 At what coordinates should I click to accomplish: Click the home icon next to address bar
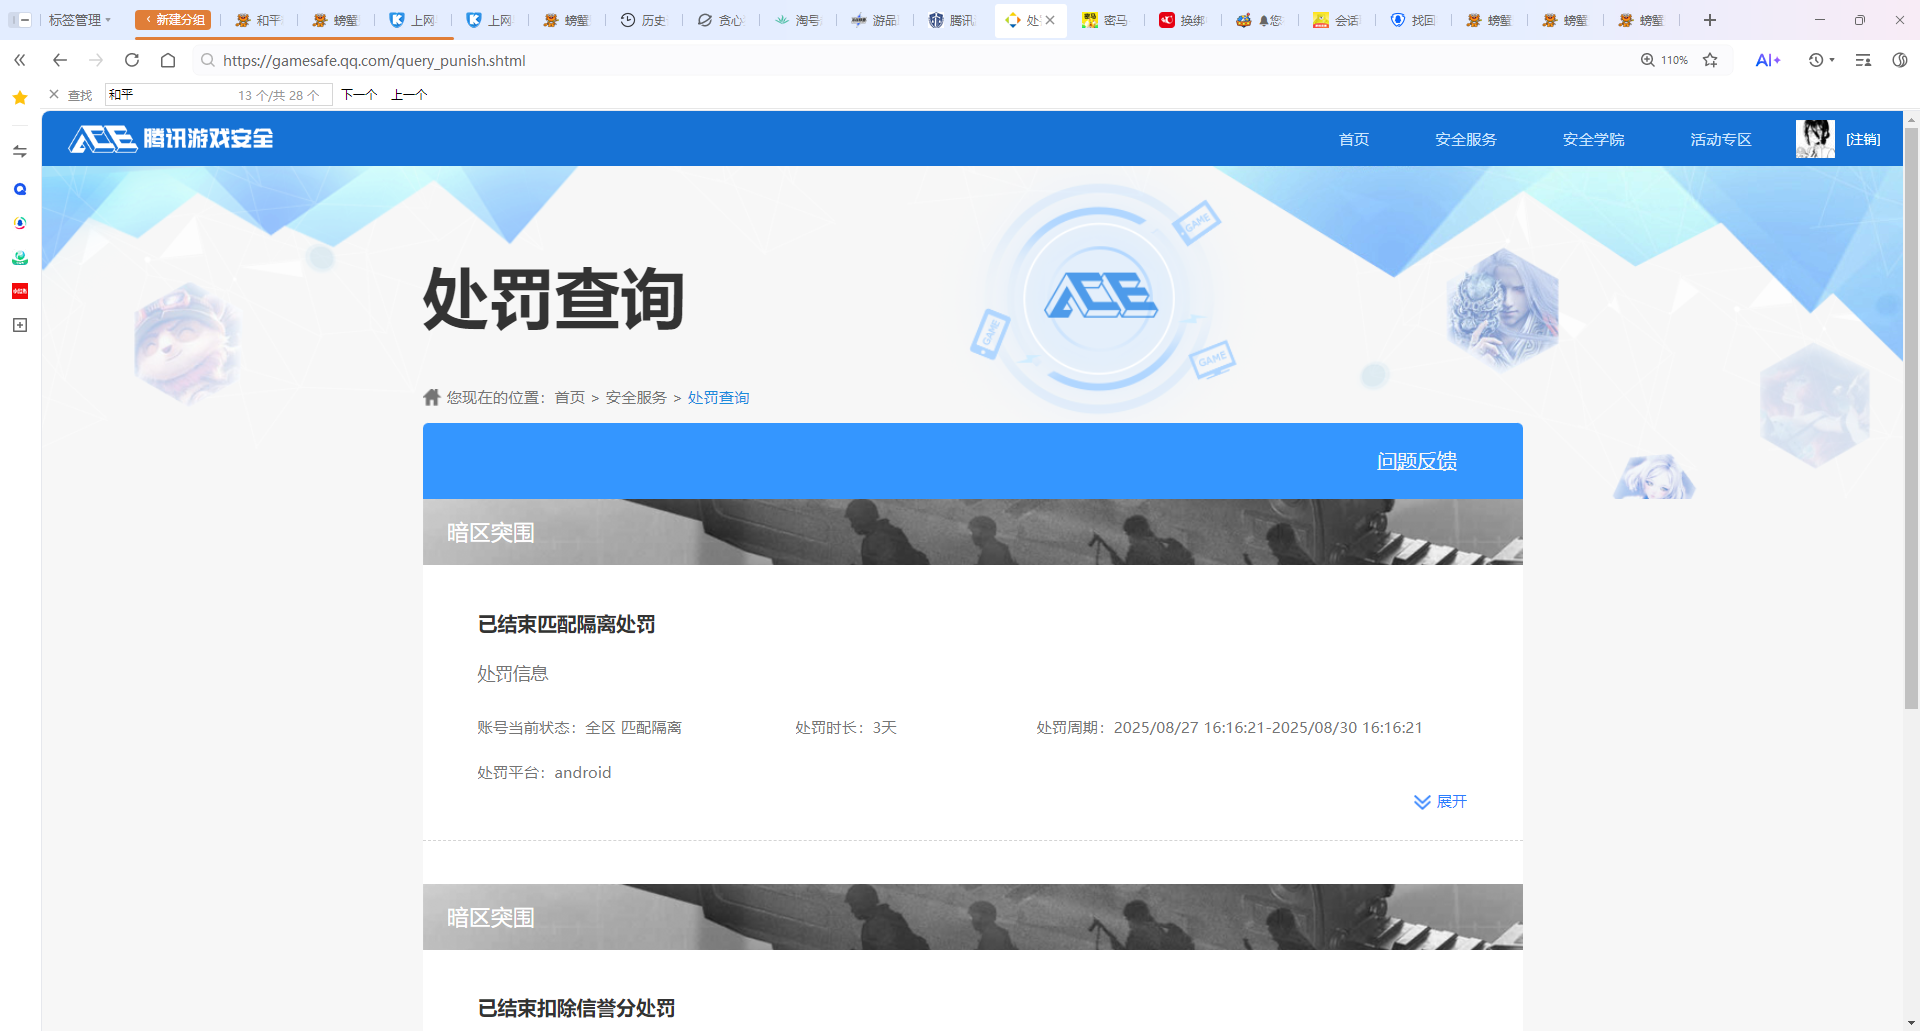click(167, 60)
